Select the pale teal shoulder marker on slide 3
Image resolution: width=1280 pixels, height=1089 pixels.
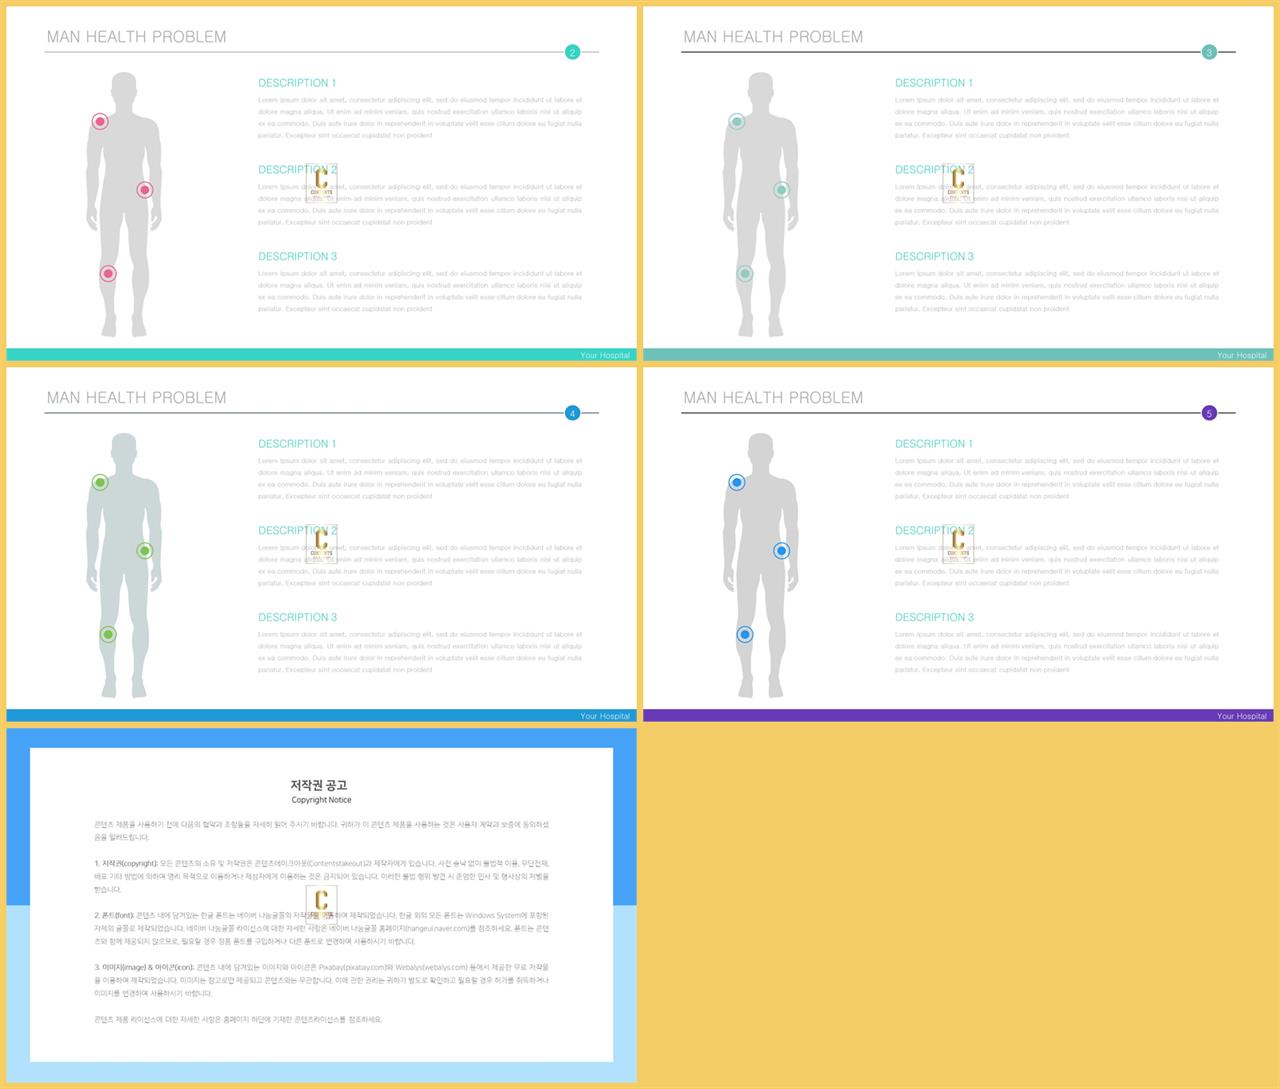pyautogui.click(x=737, y=122)
